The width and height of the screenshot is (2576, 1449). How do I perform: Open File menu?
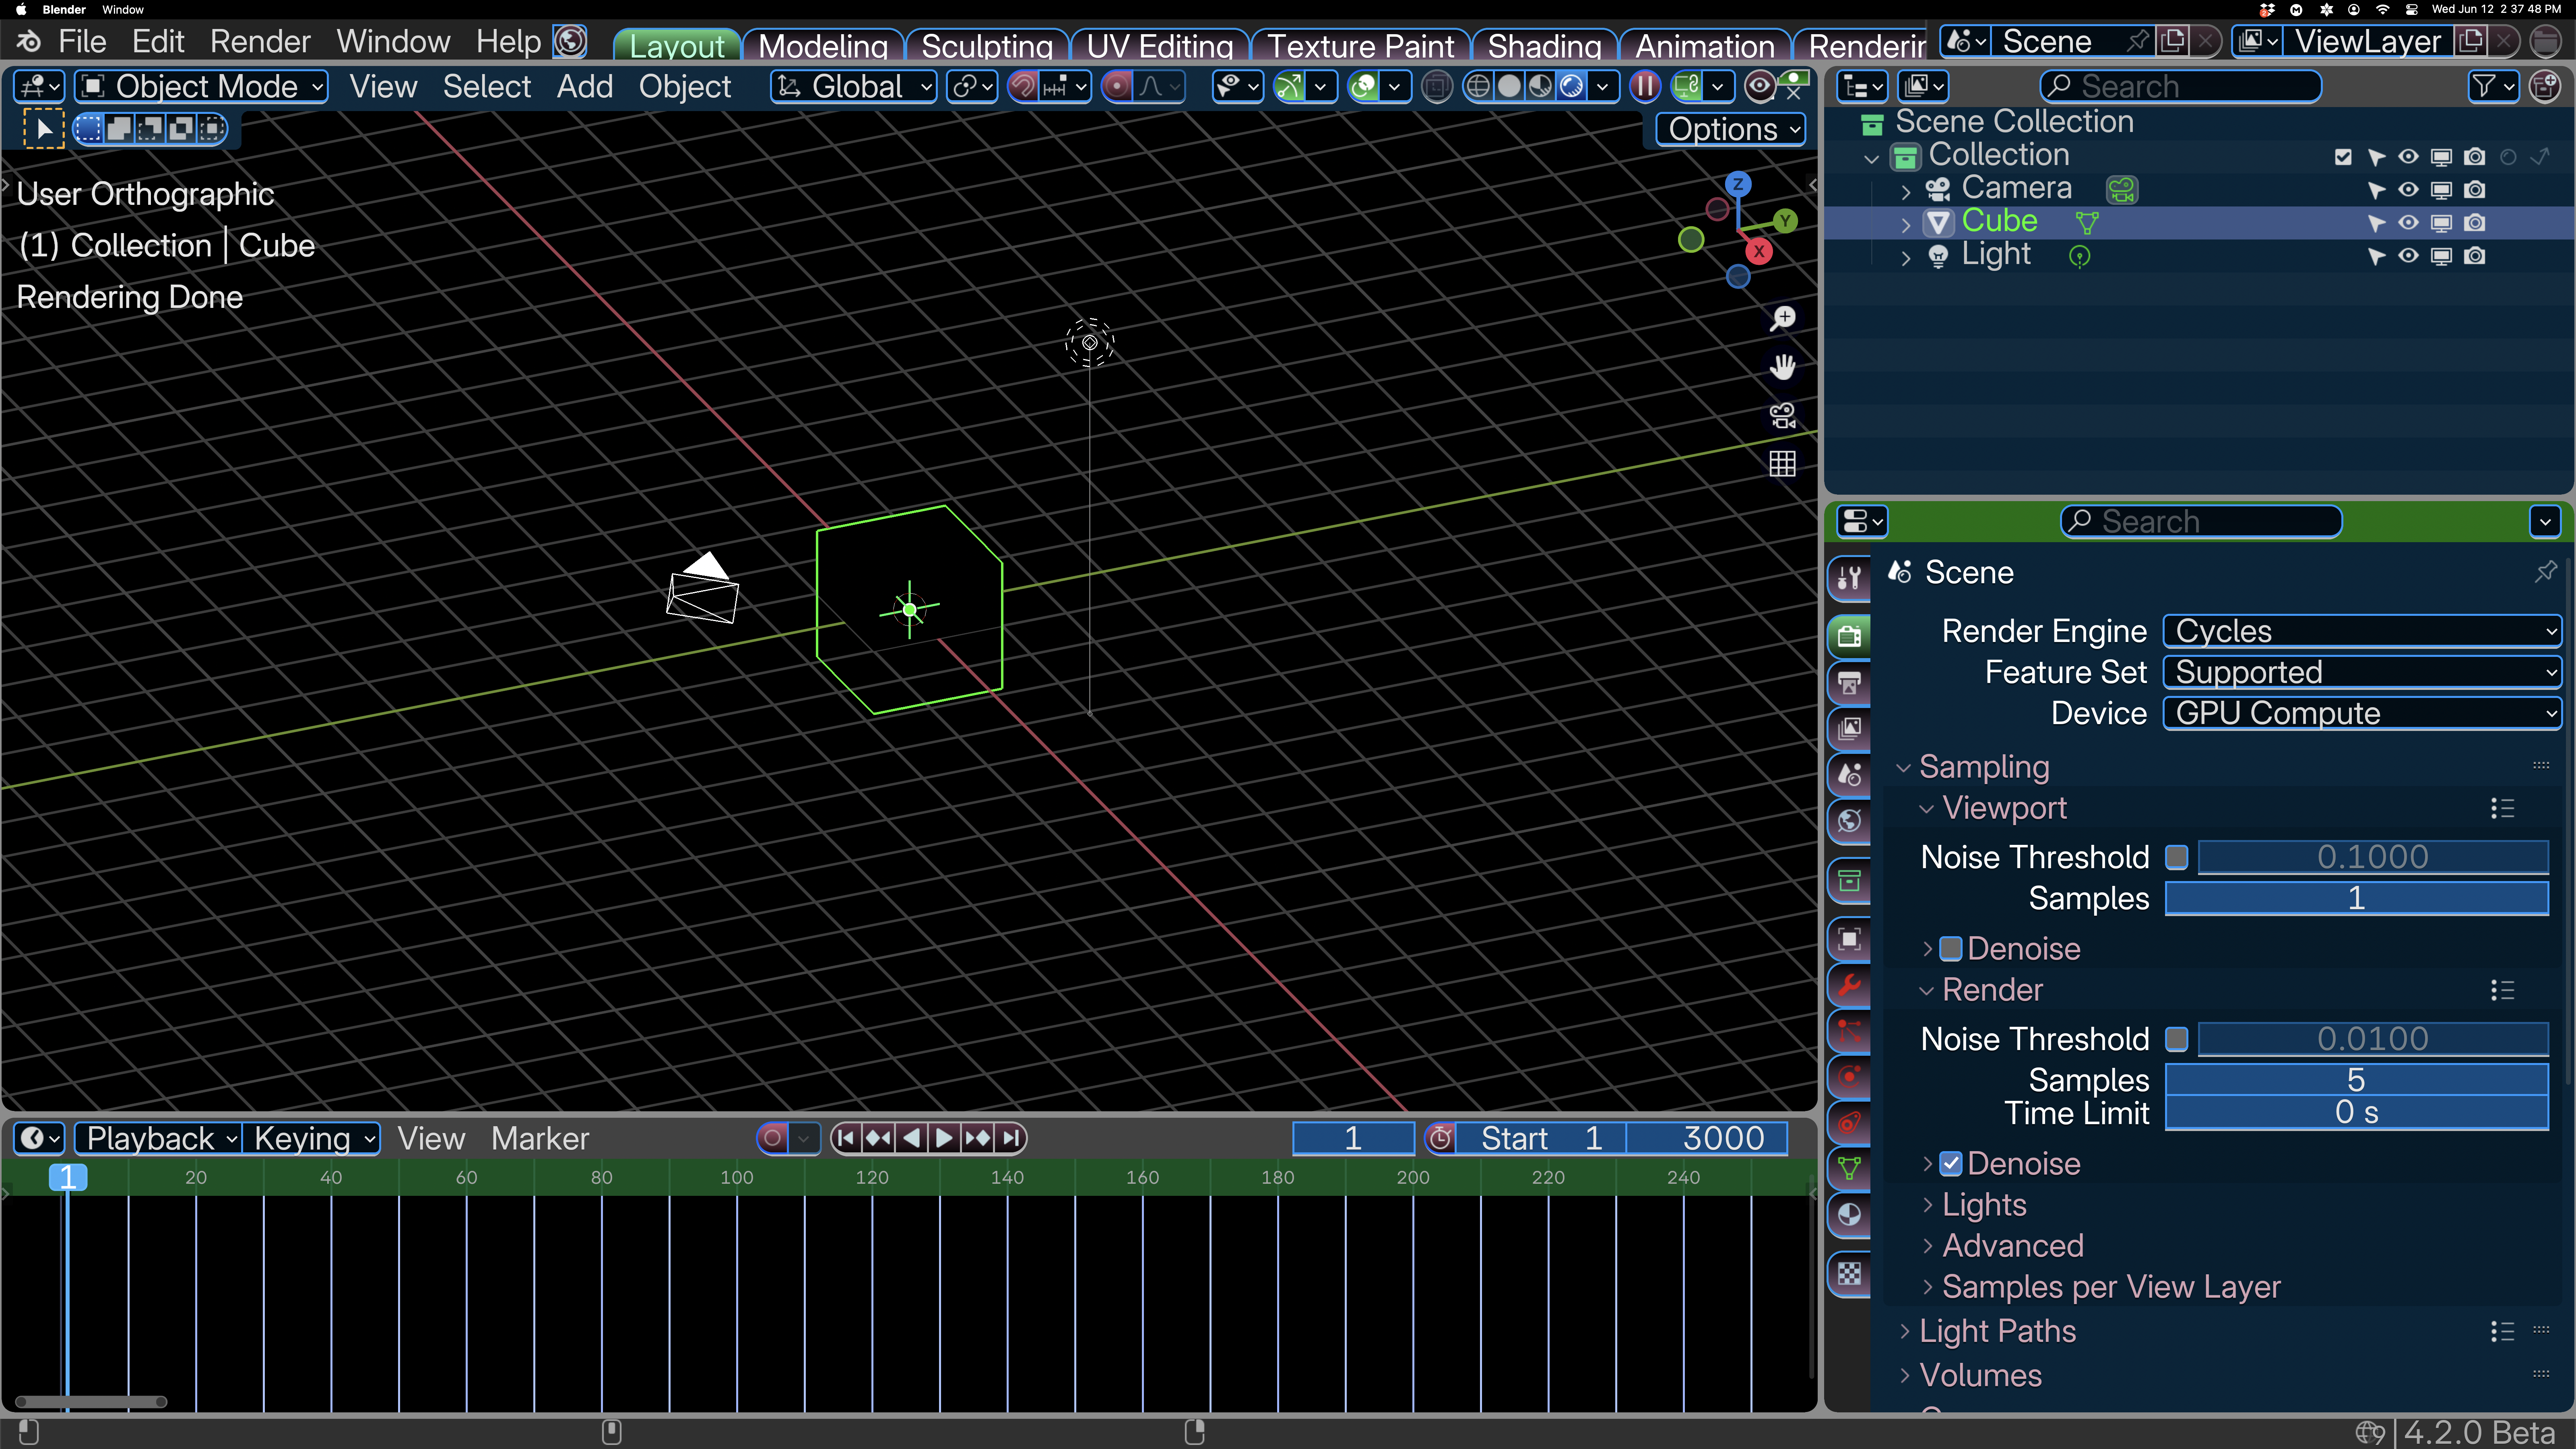[82, 42]
